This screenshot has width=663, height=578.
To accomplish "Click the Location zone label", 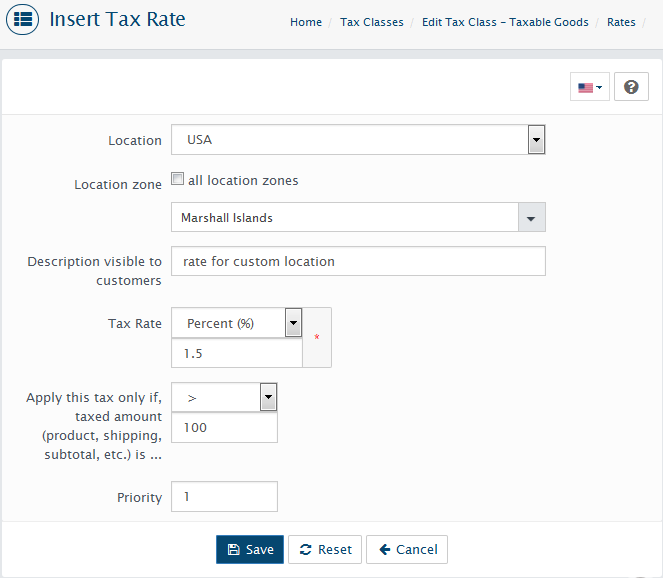I will 118,185.
